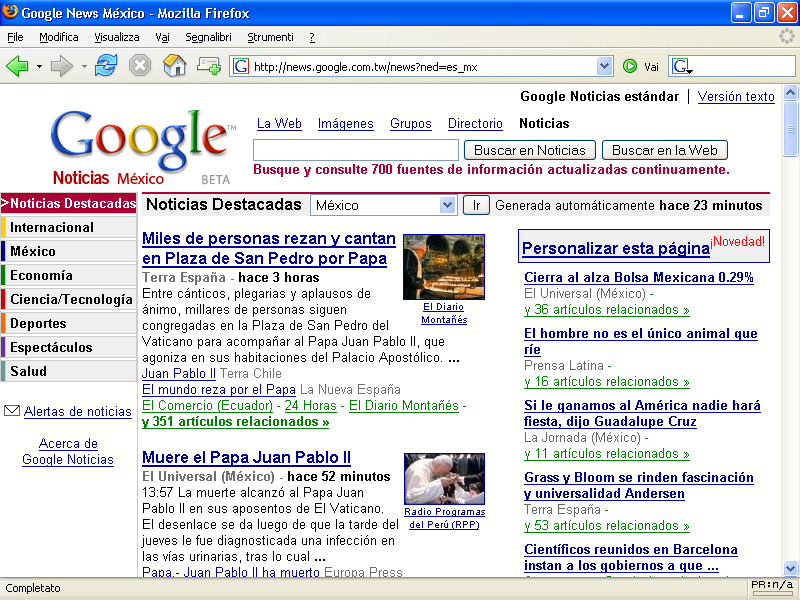Click the Buscar en la Web button
This screenshot has width=800, height=600.
pos(665,150)
